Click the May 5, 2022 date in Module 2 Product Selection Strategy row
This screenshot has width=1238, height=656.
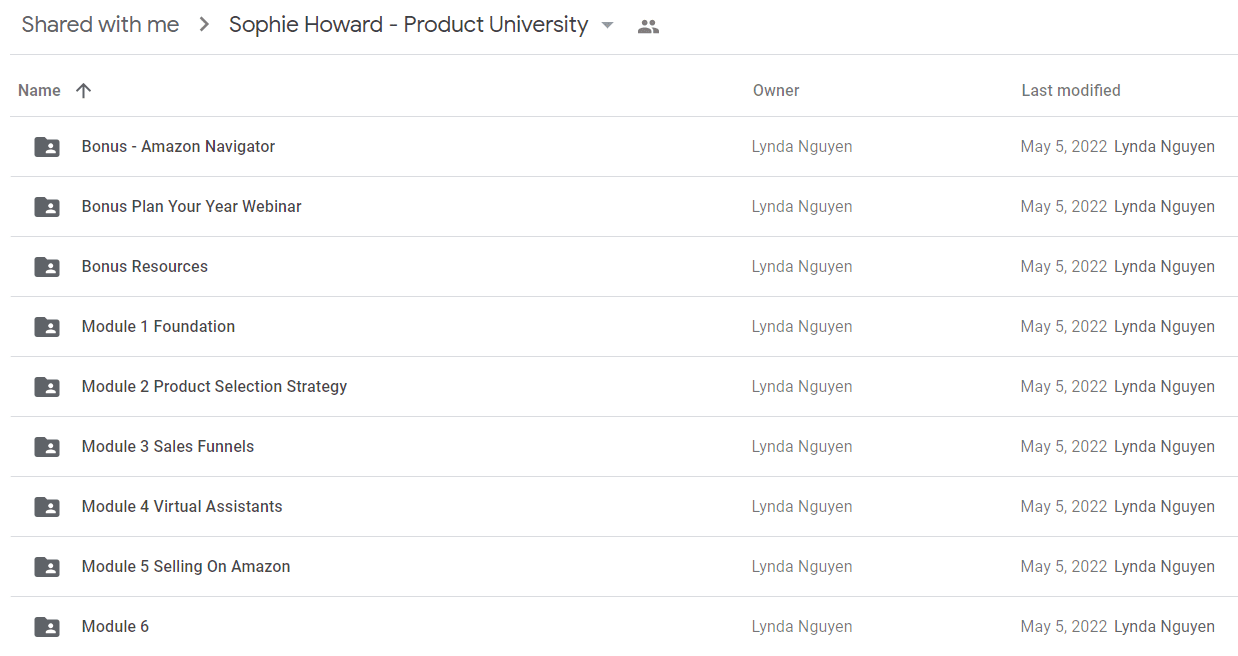coord(1064,387)
